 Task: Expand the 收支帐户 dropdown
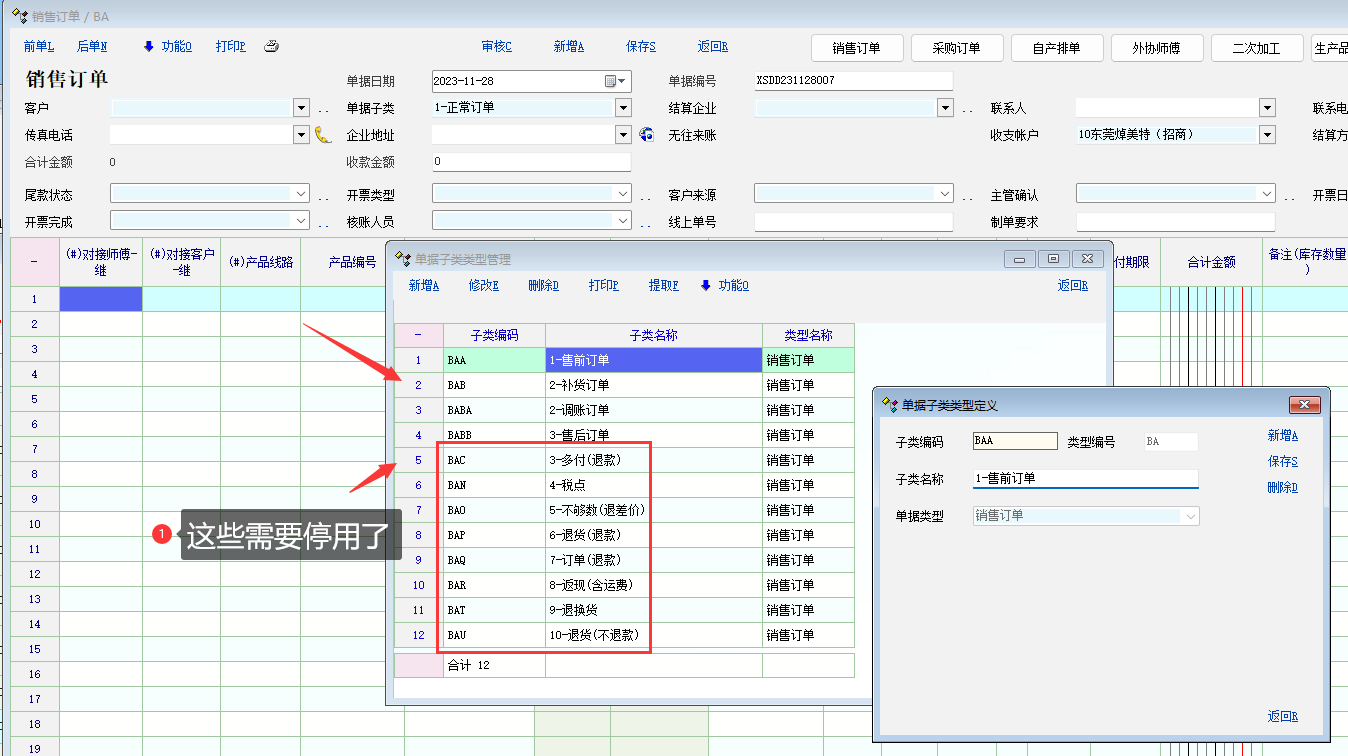1267,135
